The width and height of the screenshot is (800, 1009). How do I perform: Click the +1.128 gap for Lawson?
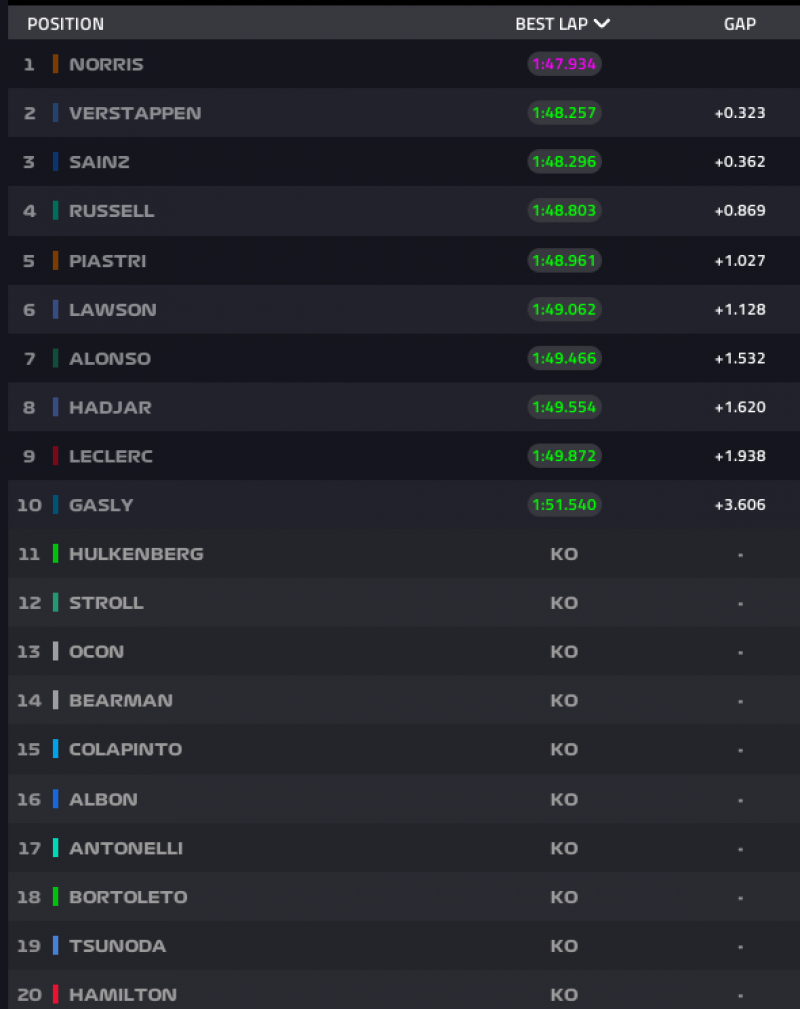740,310
